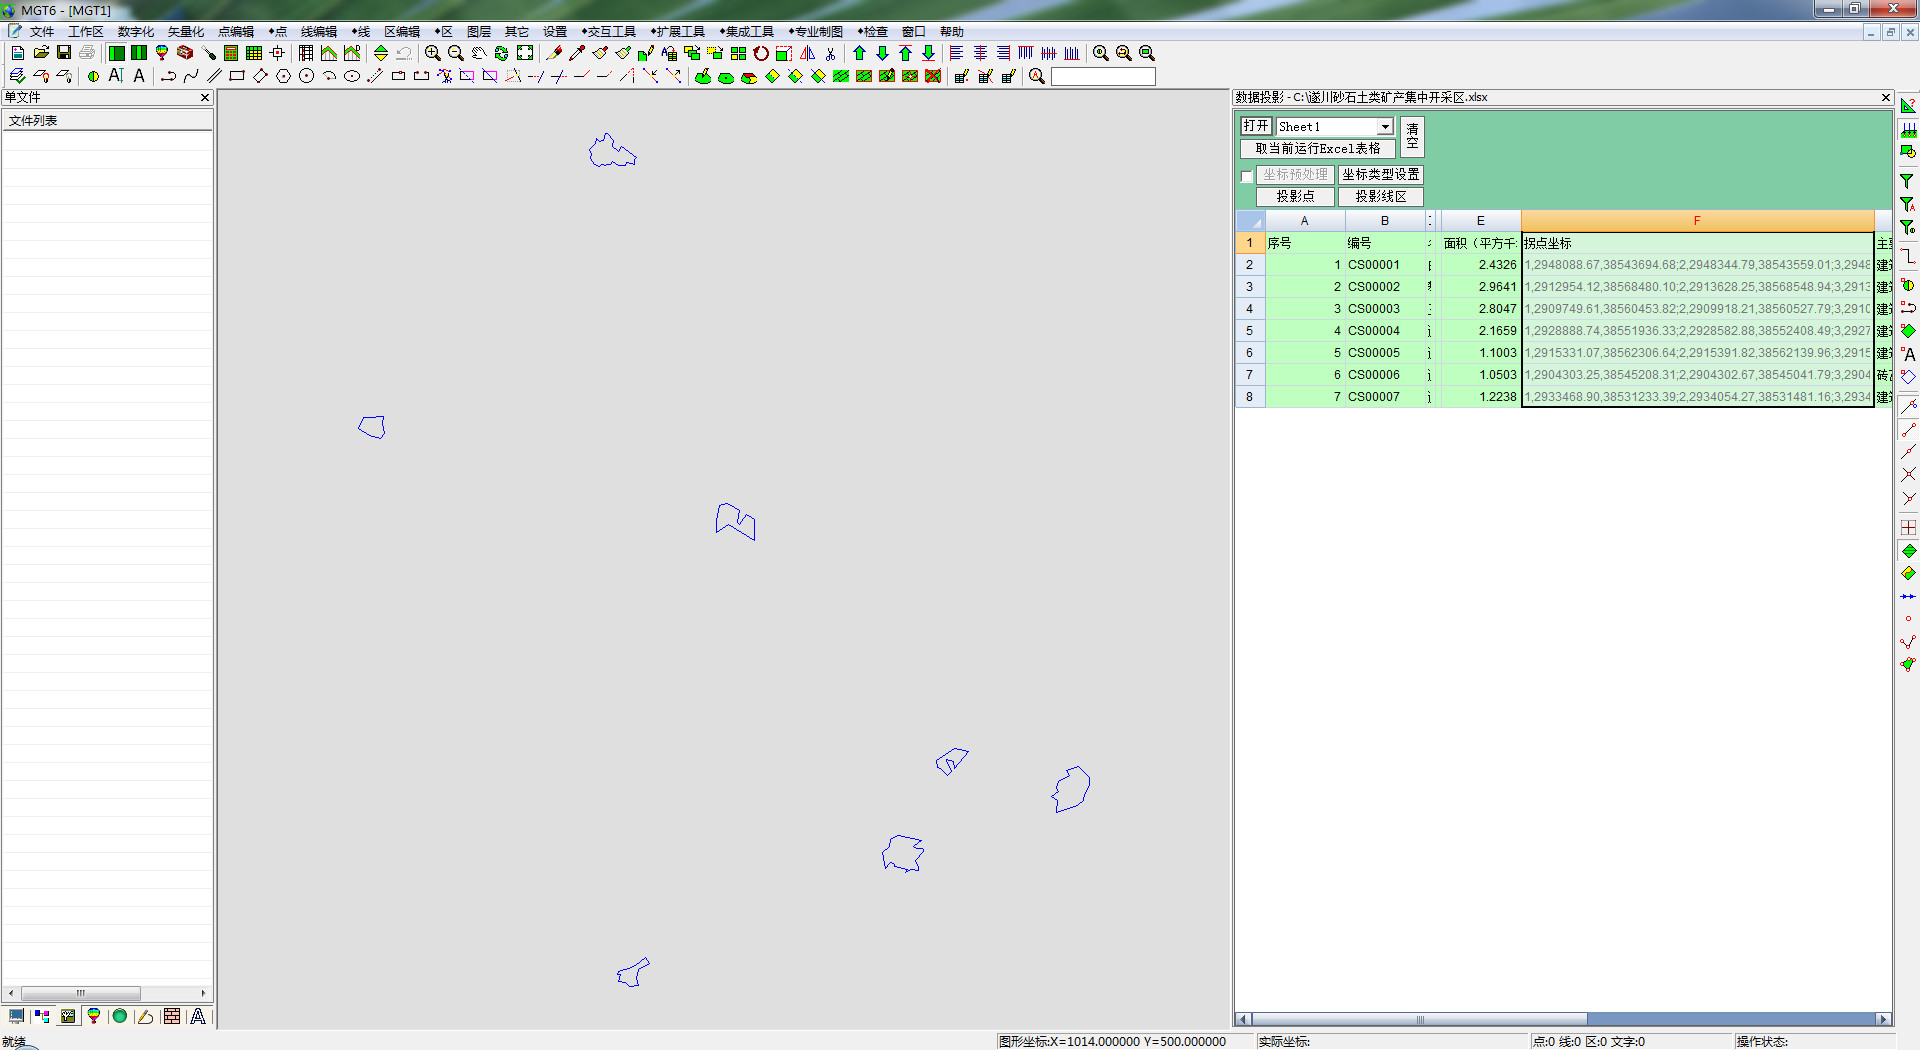This screenshot has height=1050, width=1920.
Task: Open the 文件 menu
Action: click(x=41, y=32)
